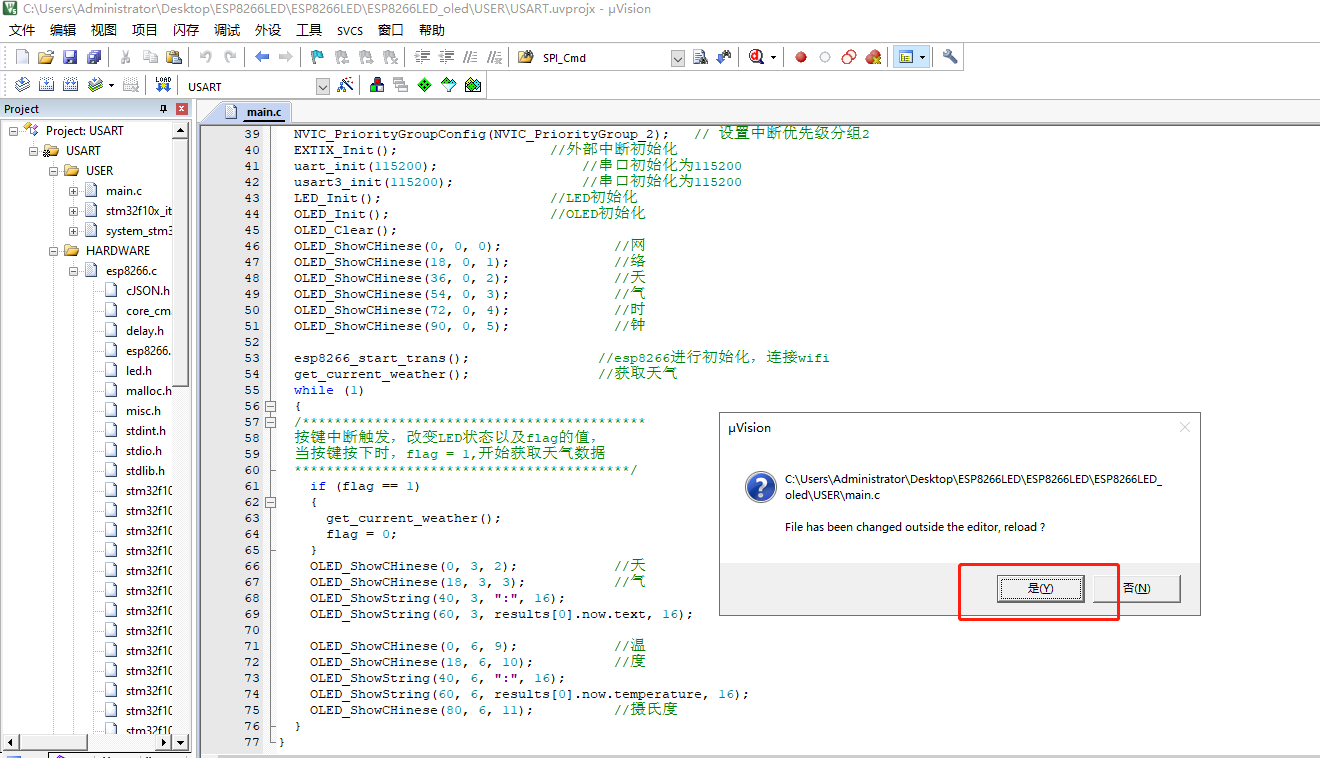
Task: Select esp8266.c in the project tree
Action: coord(131,270)
